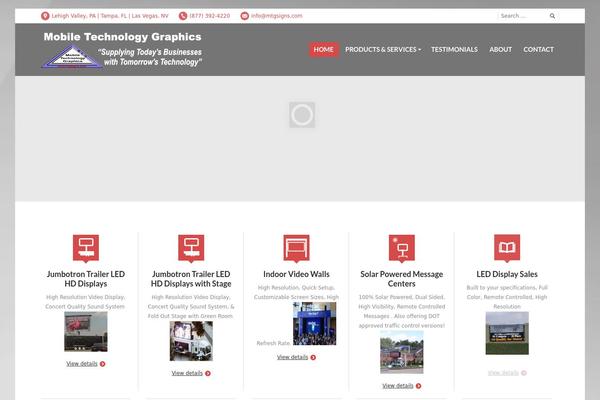
Task: Click the Mobile Technology Graphics site title
Action: point(122,37)
